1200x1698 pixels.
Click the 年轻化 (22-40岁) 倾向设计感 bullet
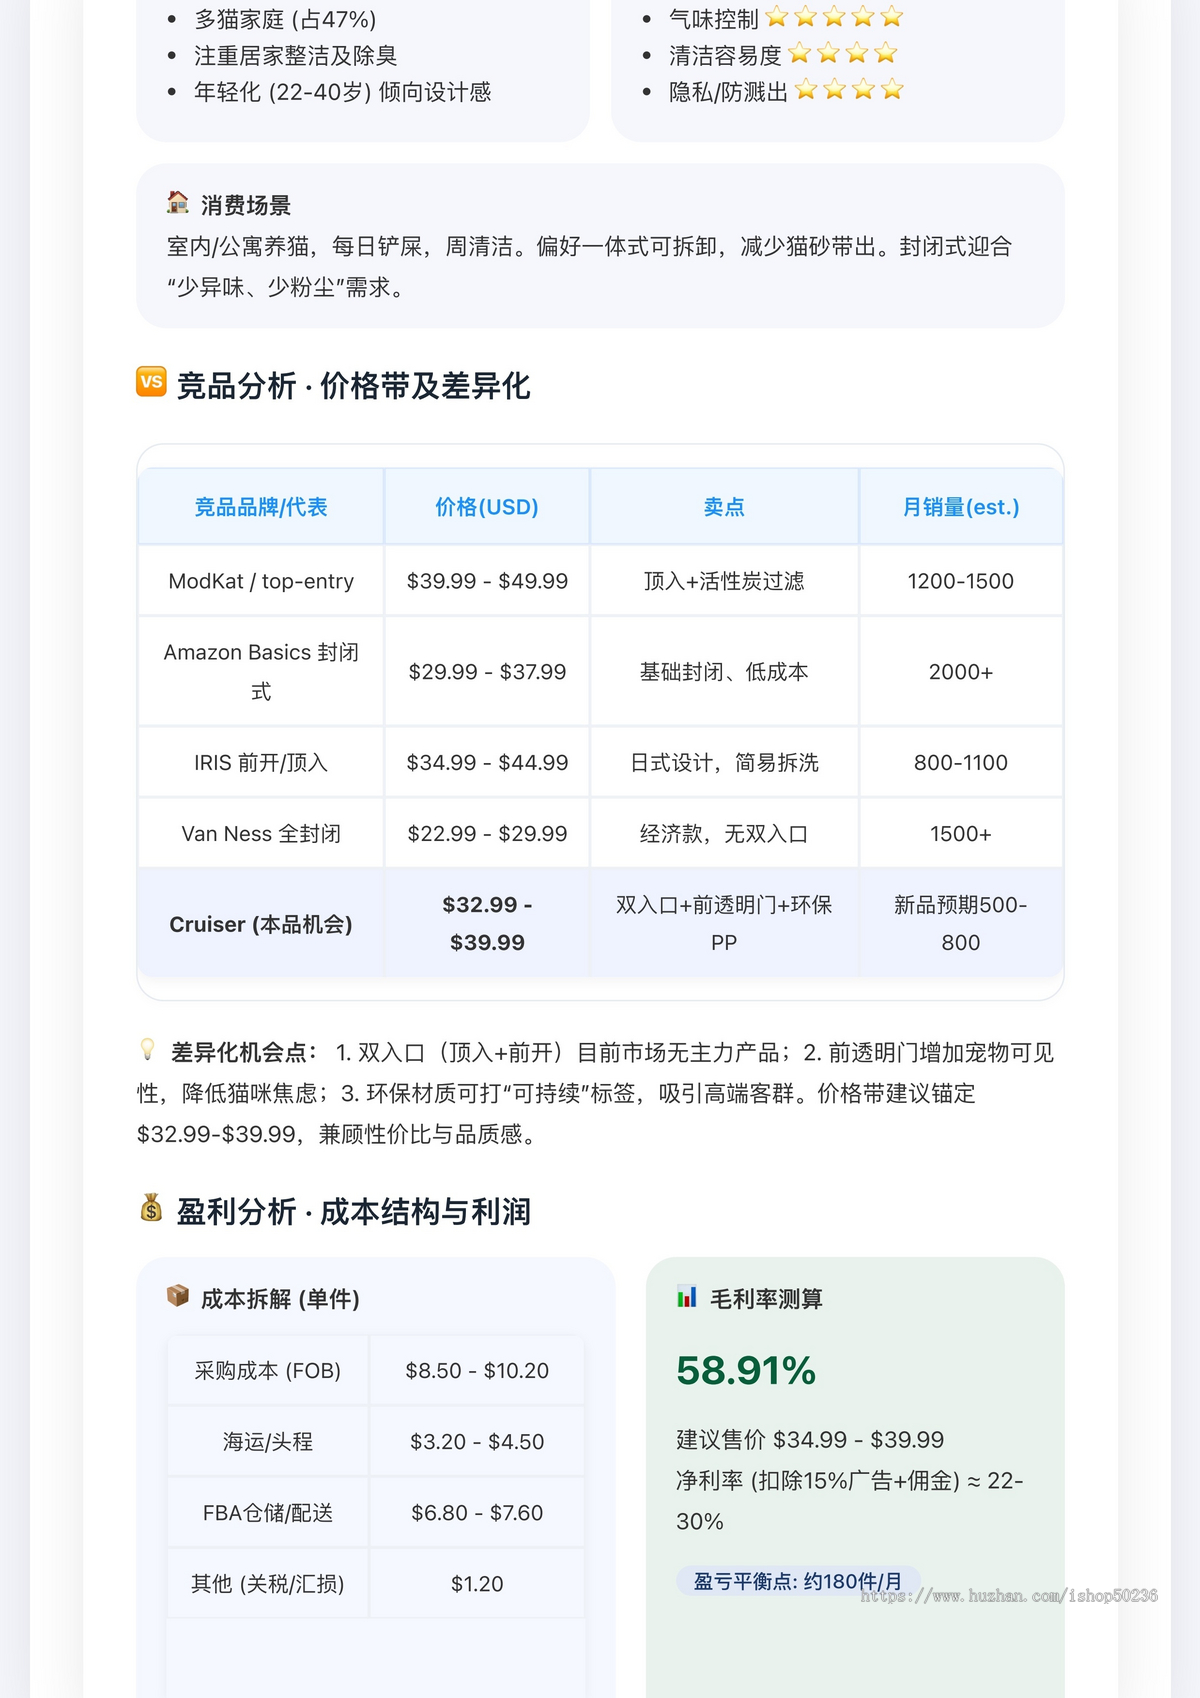point(342,92)
